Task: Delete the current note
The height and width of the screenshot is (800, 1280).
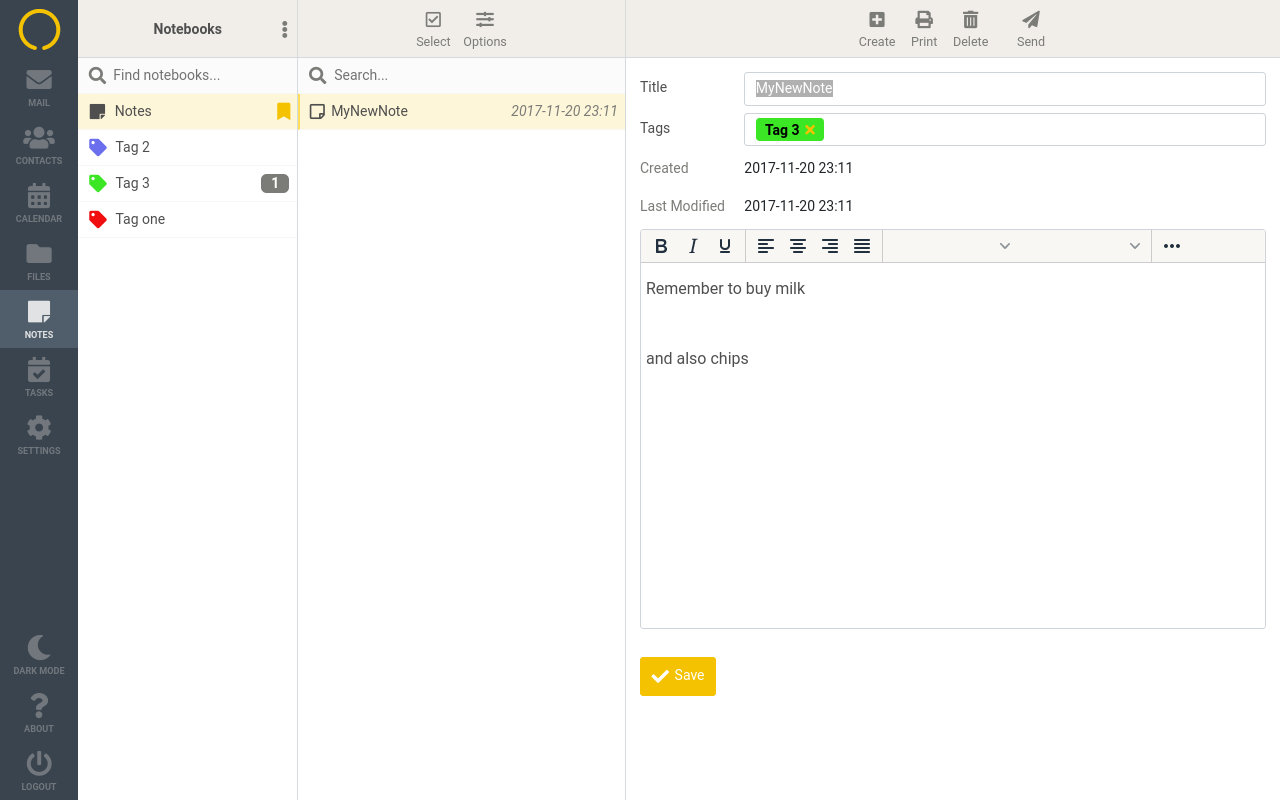Action: tap(970, 28)
